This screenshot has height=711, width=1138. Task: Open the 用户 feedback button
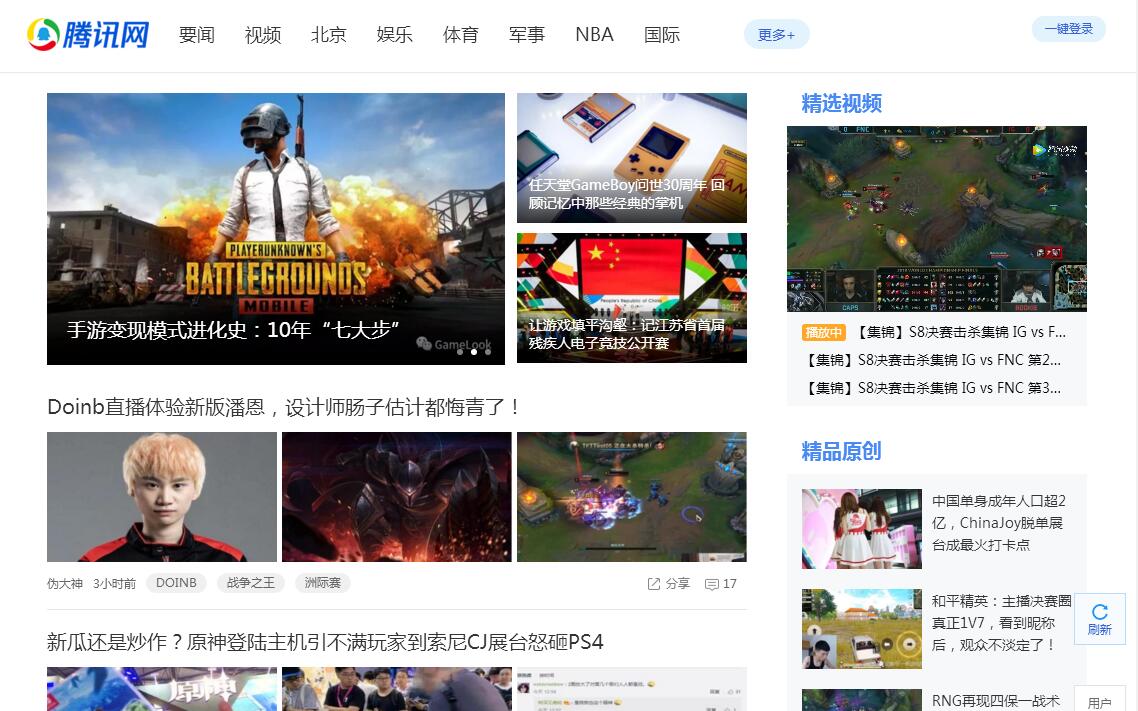(1099, 702)
